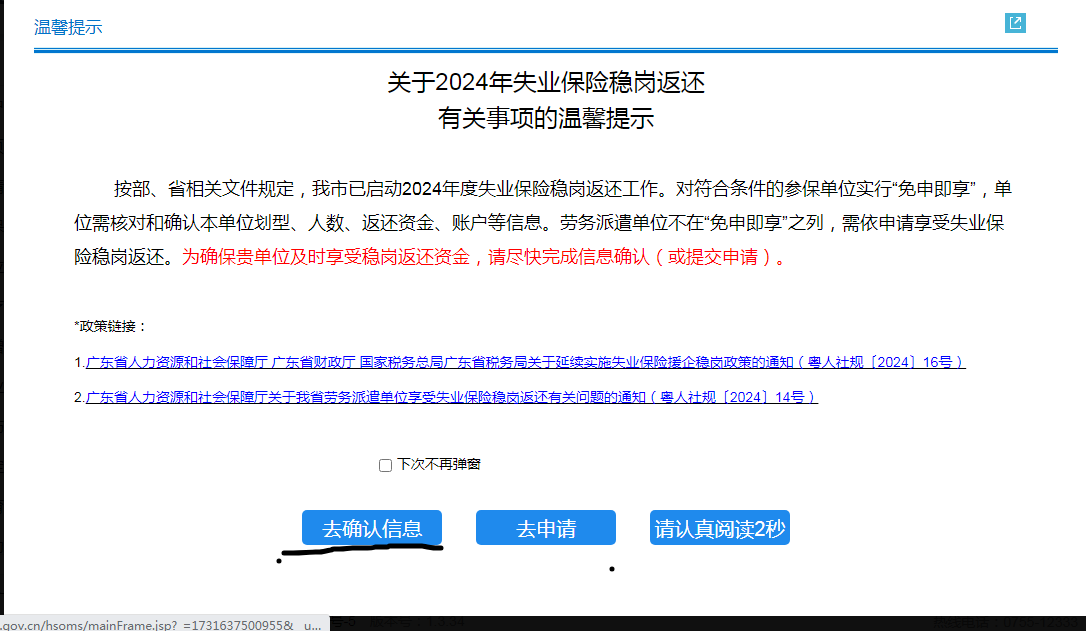Click the black dot below 去申请 button
1086x631 pixels.
(x=611, y=569)
